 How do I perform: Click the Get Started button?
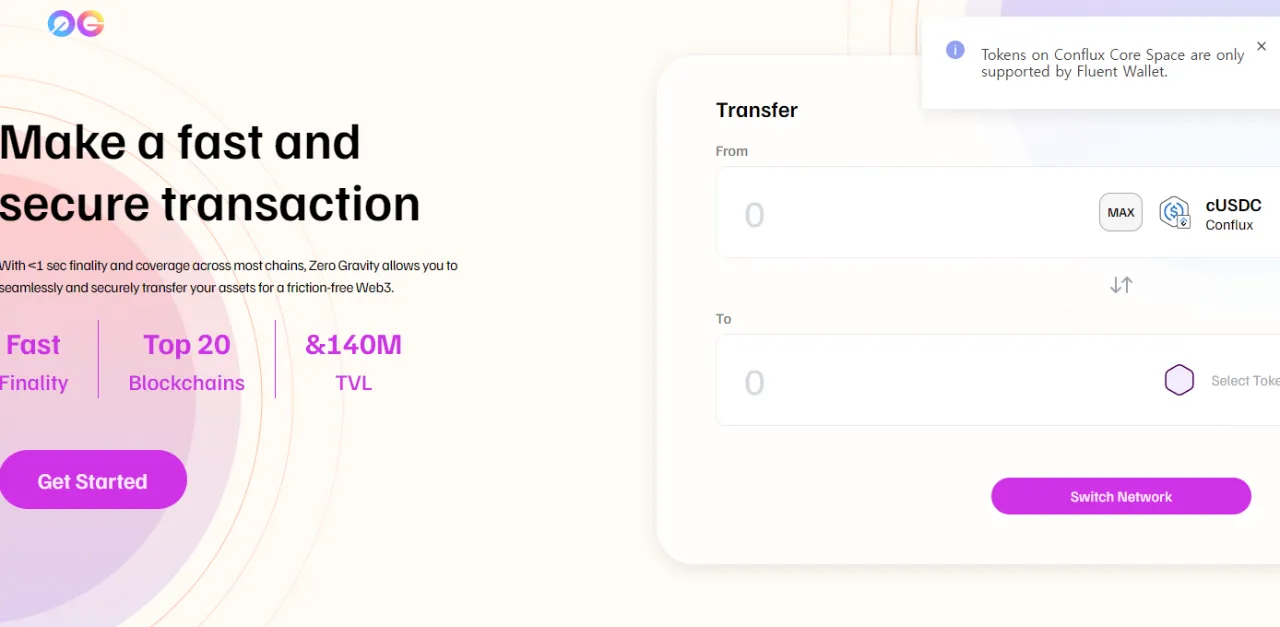click(92, 480)
